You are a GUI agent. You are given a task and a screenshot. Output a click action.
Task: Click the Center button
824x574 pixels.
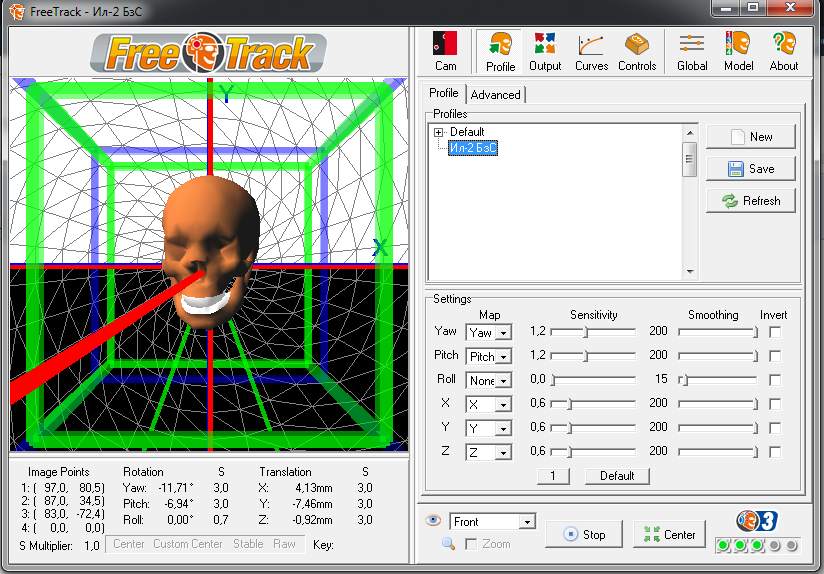[x=669, y=535]
